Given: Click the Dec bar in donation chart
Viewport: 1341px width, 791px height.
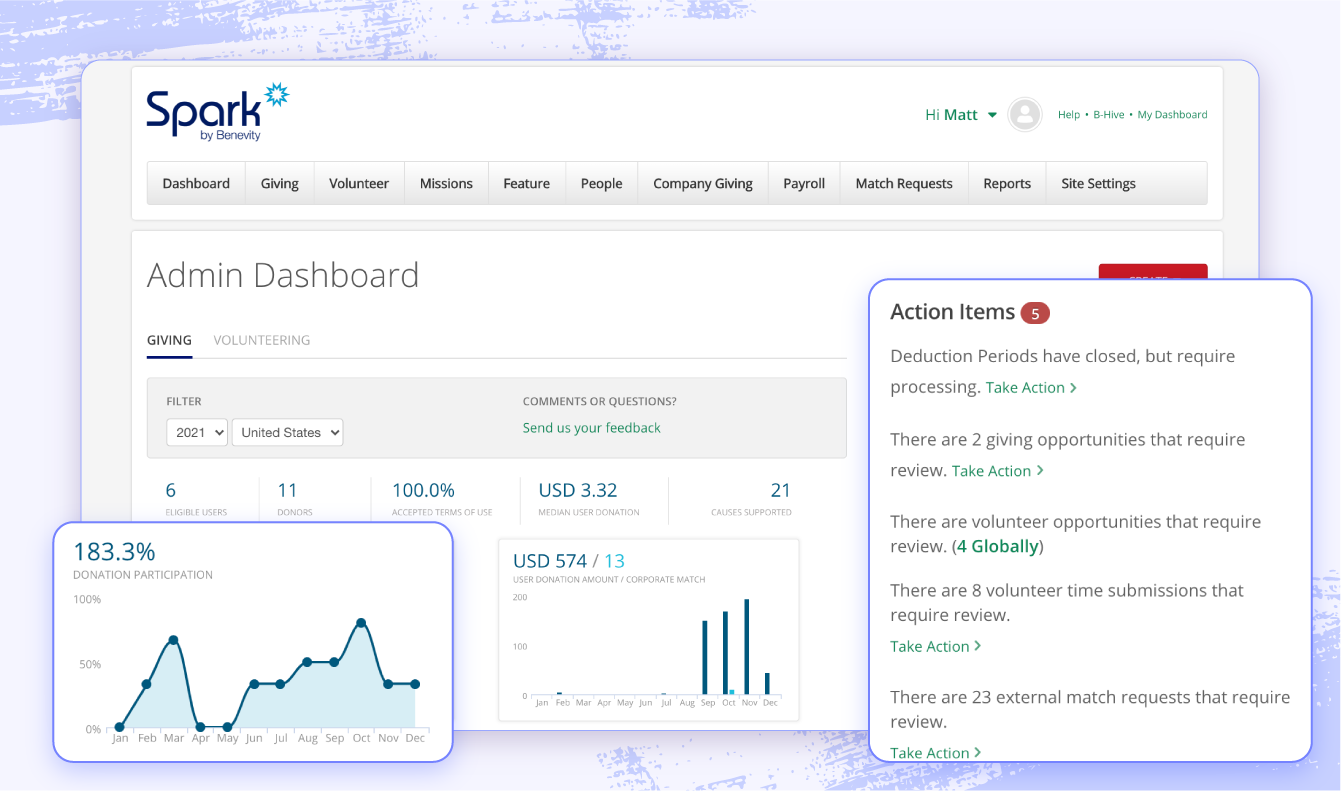Looking at the screenshot, I should [768, 684].
